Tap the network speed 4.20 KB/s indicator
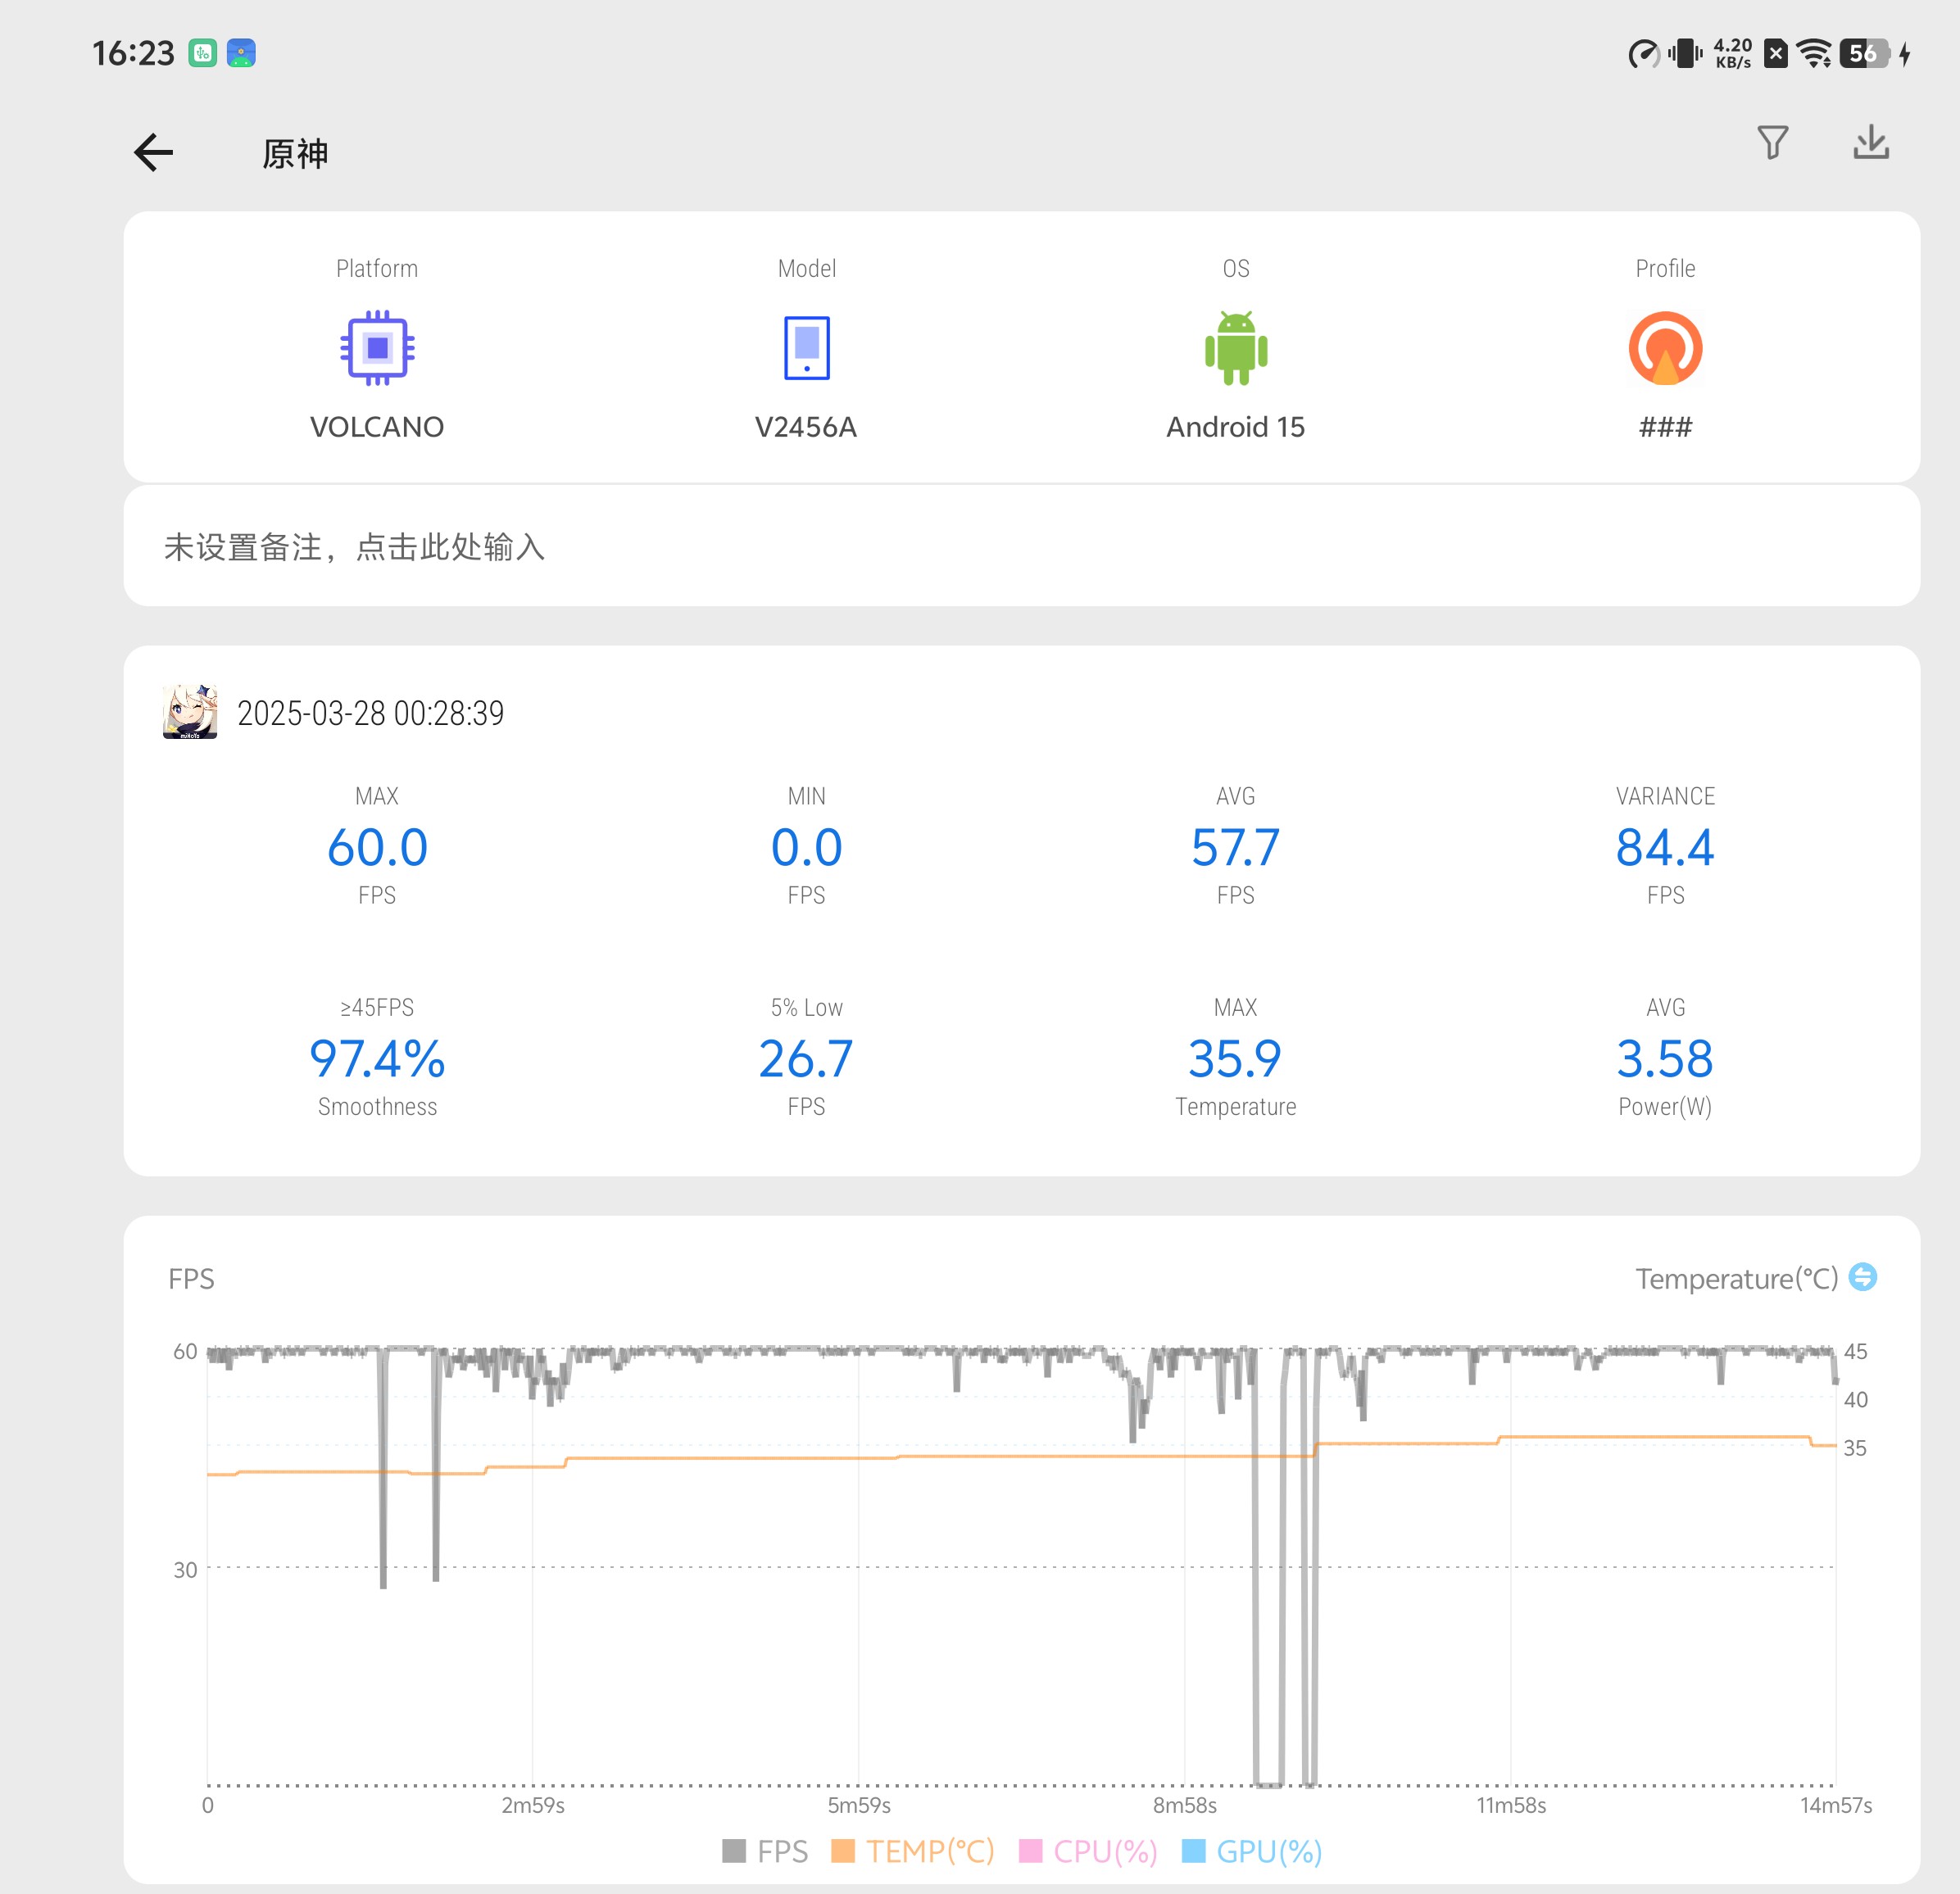 point(1733,53)
